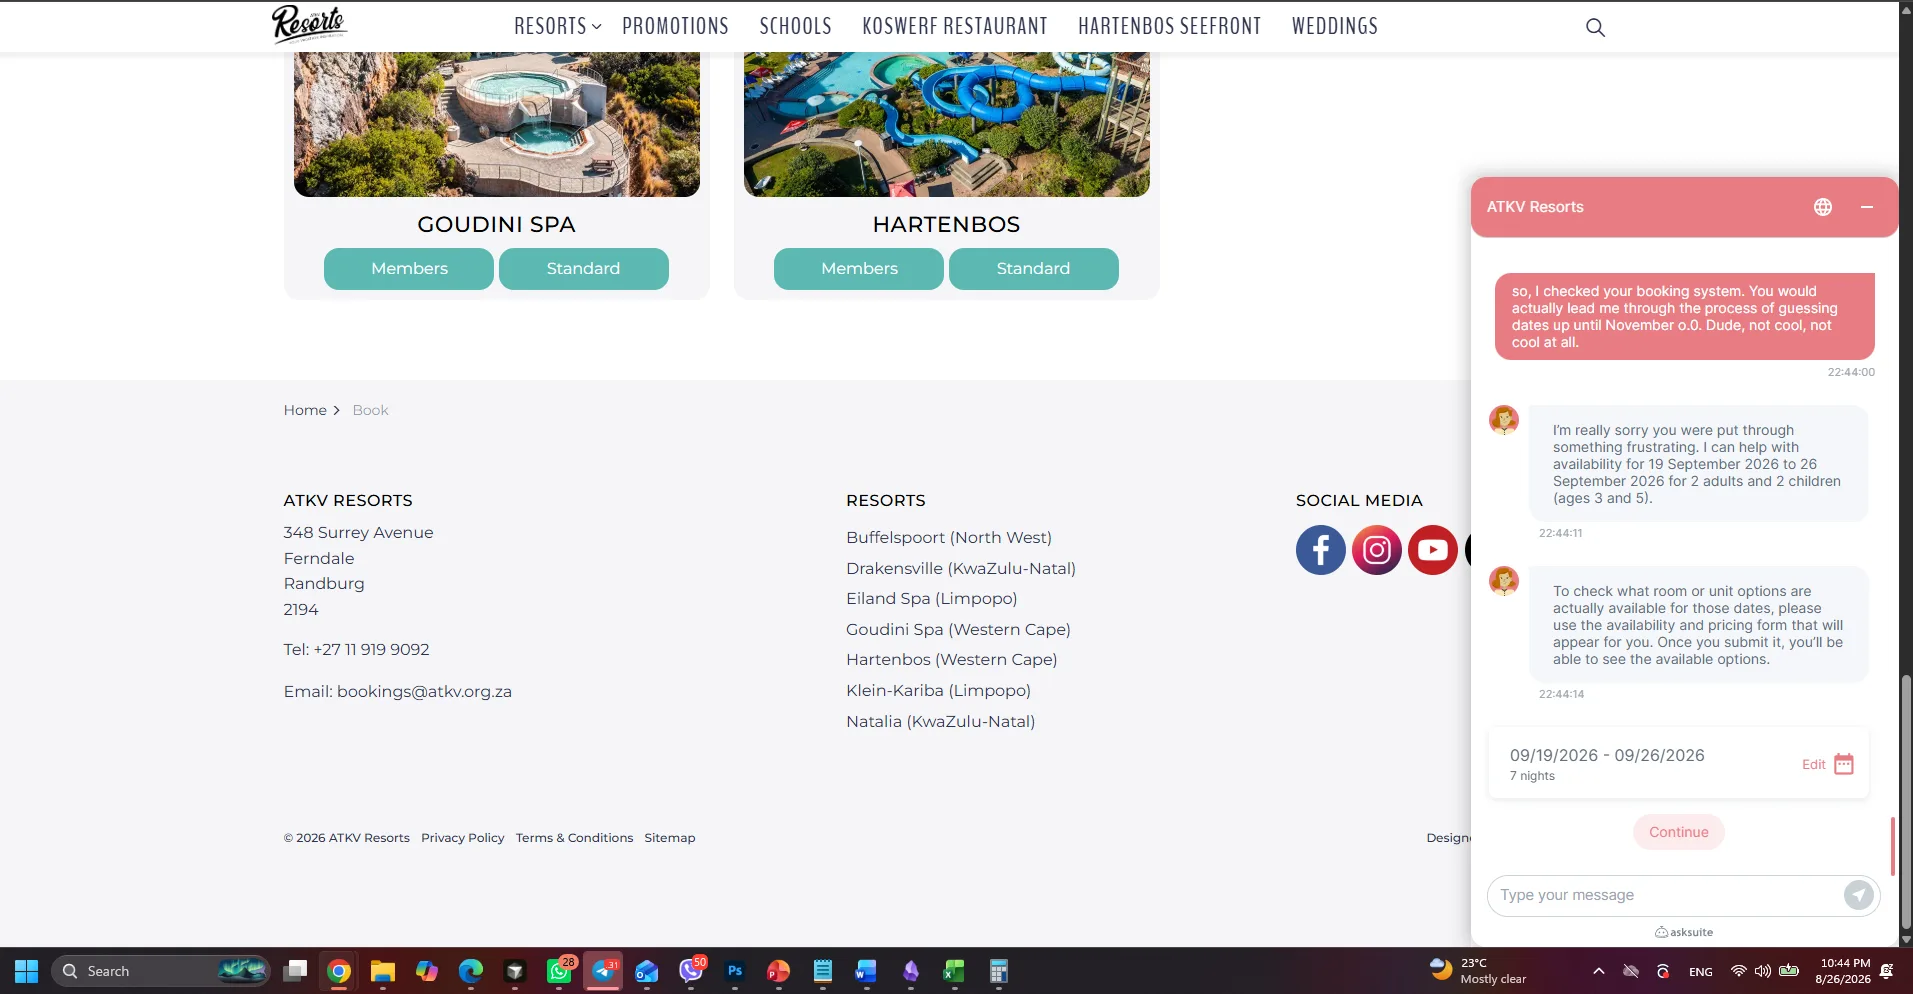Launch Copilot from the taskbar
This screenshot has width=1913, height=994.
(x=427, y=971)
